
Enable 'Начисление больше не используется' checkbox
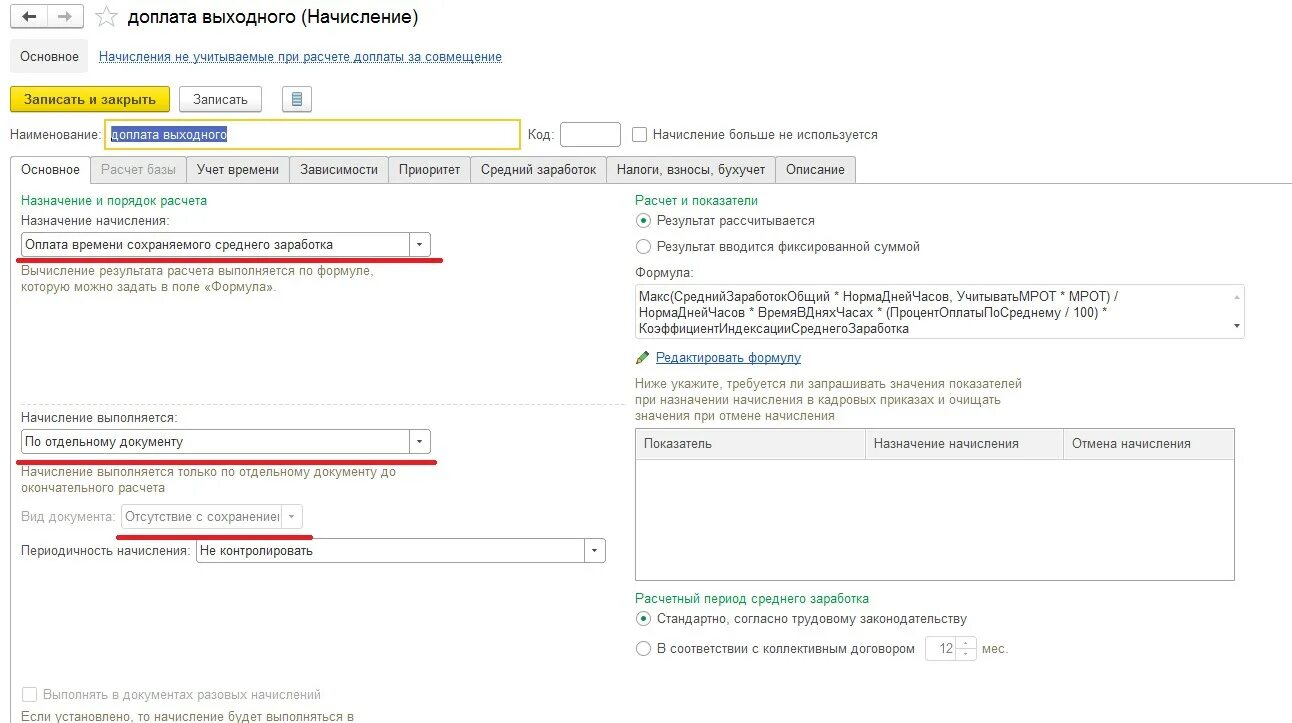tap(640, 134)
